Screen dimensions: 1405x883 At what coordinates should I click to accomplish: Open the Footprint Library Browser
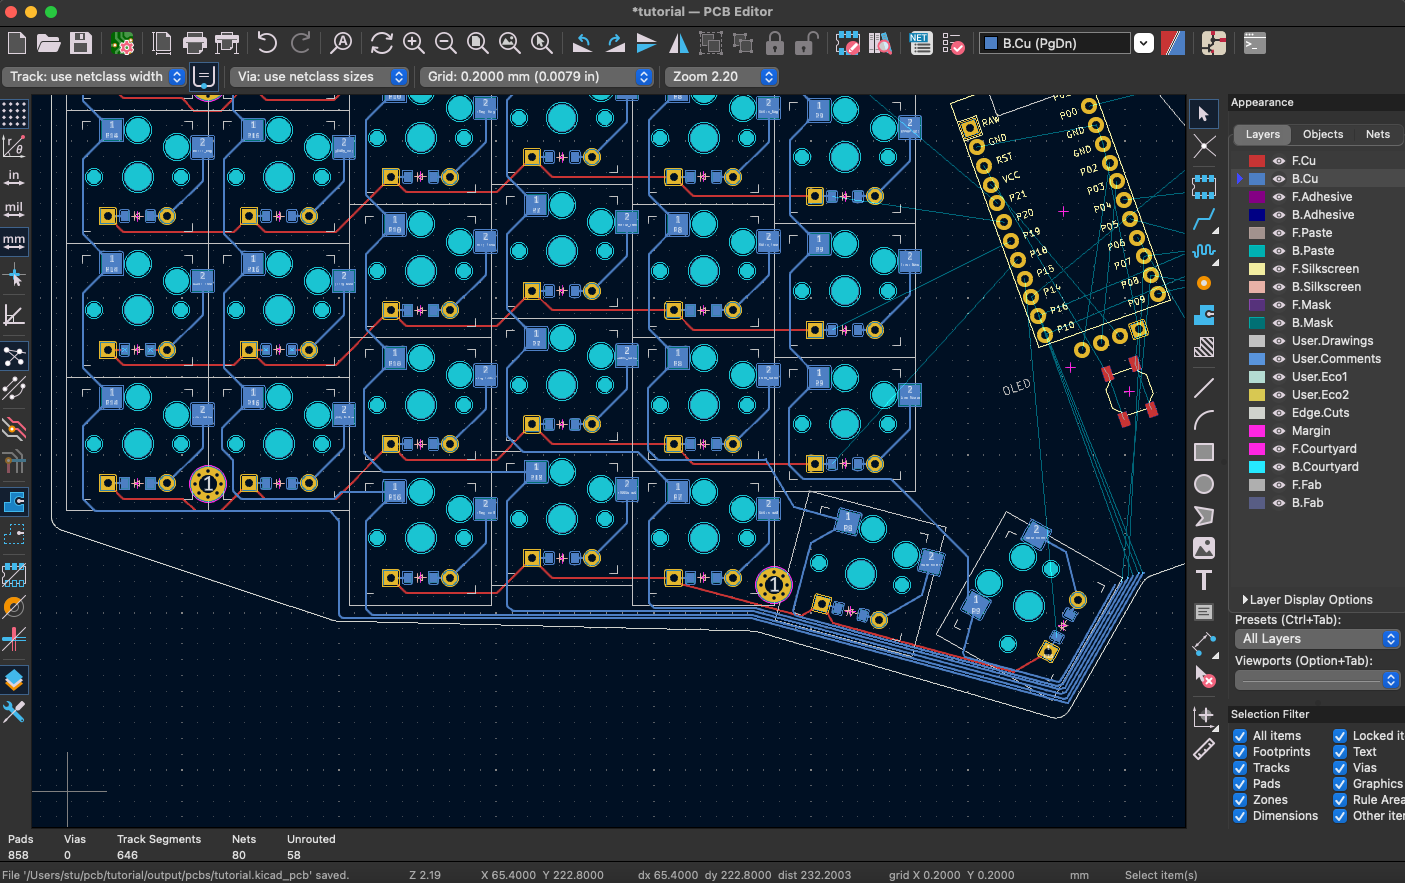(879, 43)
